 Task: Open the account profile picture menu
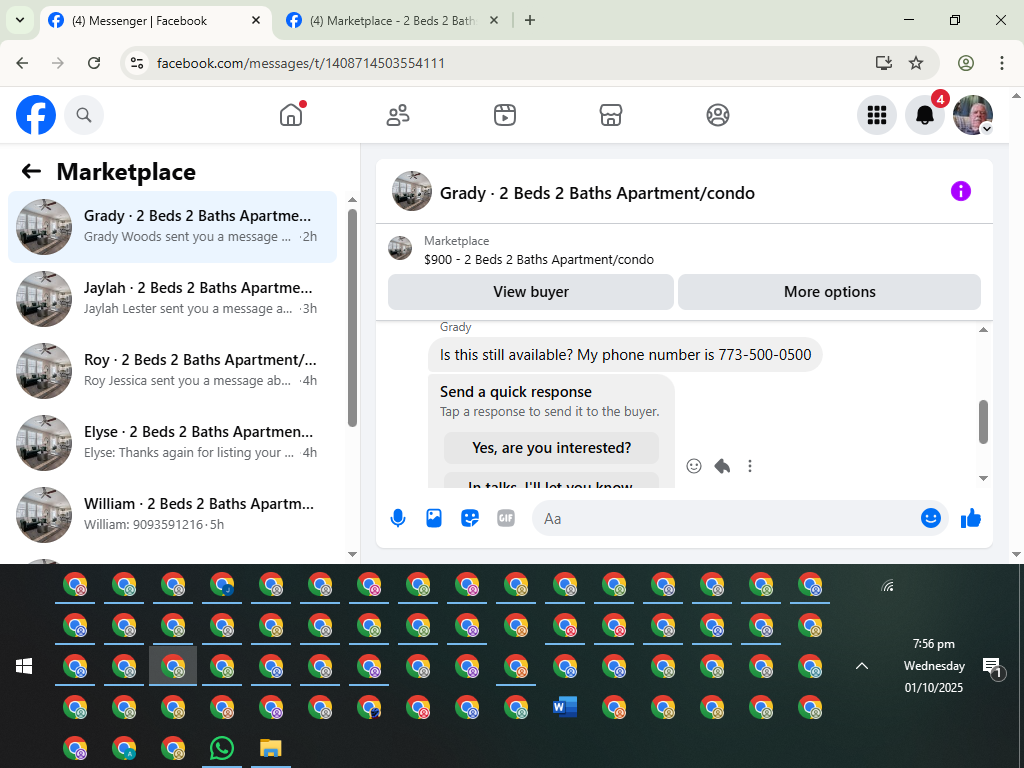click(973, 115)
